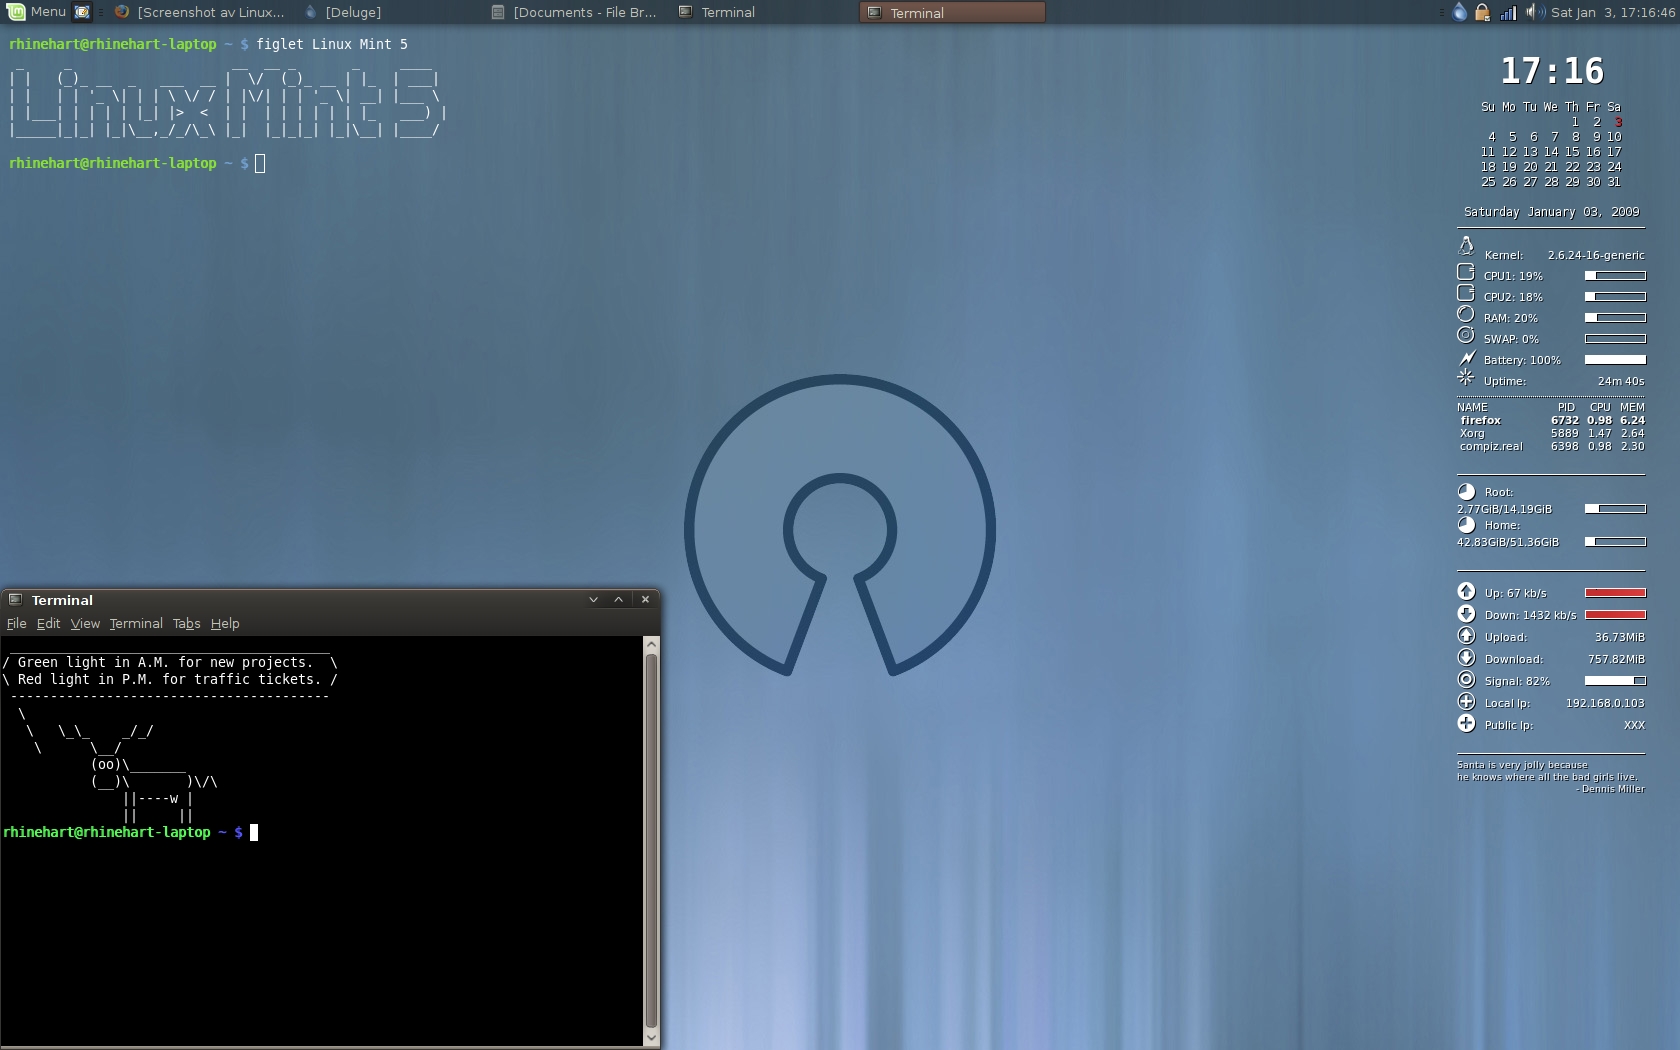Click the CPU2 icon in the system monitor

tap(1466, 293)
